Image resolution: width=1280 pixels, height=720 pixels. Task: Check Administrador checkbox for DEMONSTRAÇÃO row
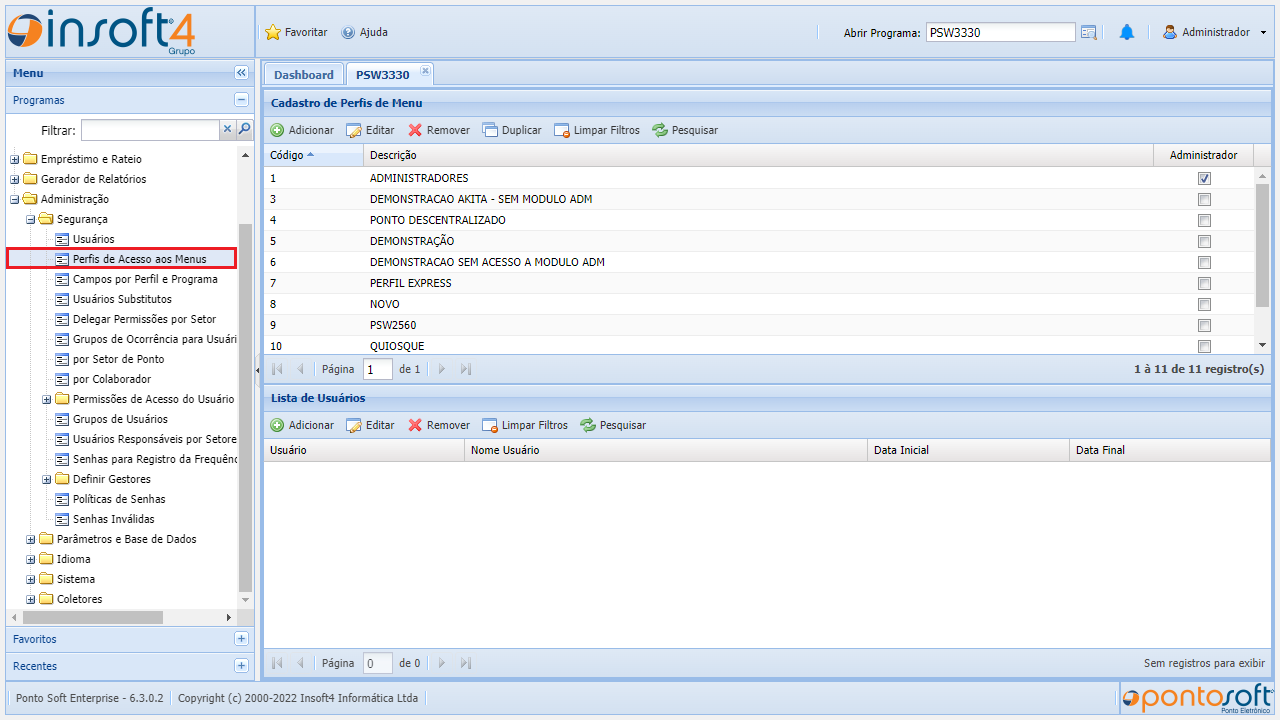[x=1204, y=241]
